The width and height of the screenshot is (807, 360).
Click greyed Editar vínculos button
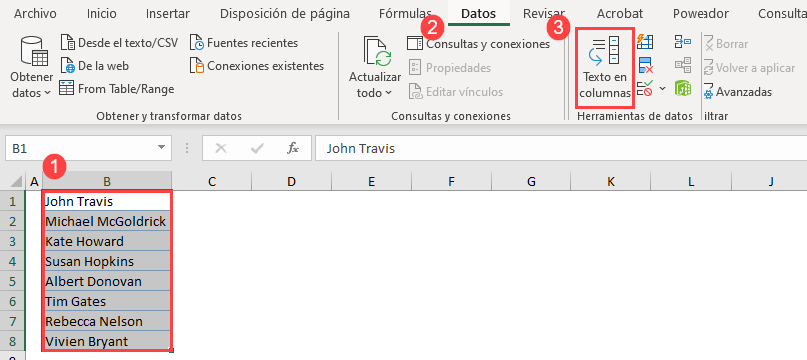coord(456,92)
